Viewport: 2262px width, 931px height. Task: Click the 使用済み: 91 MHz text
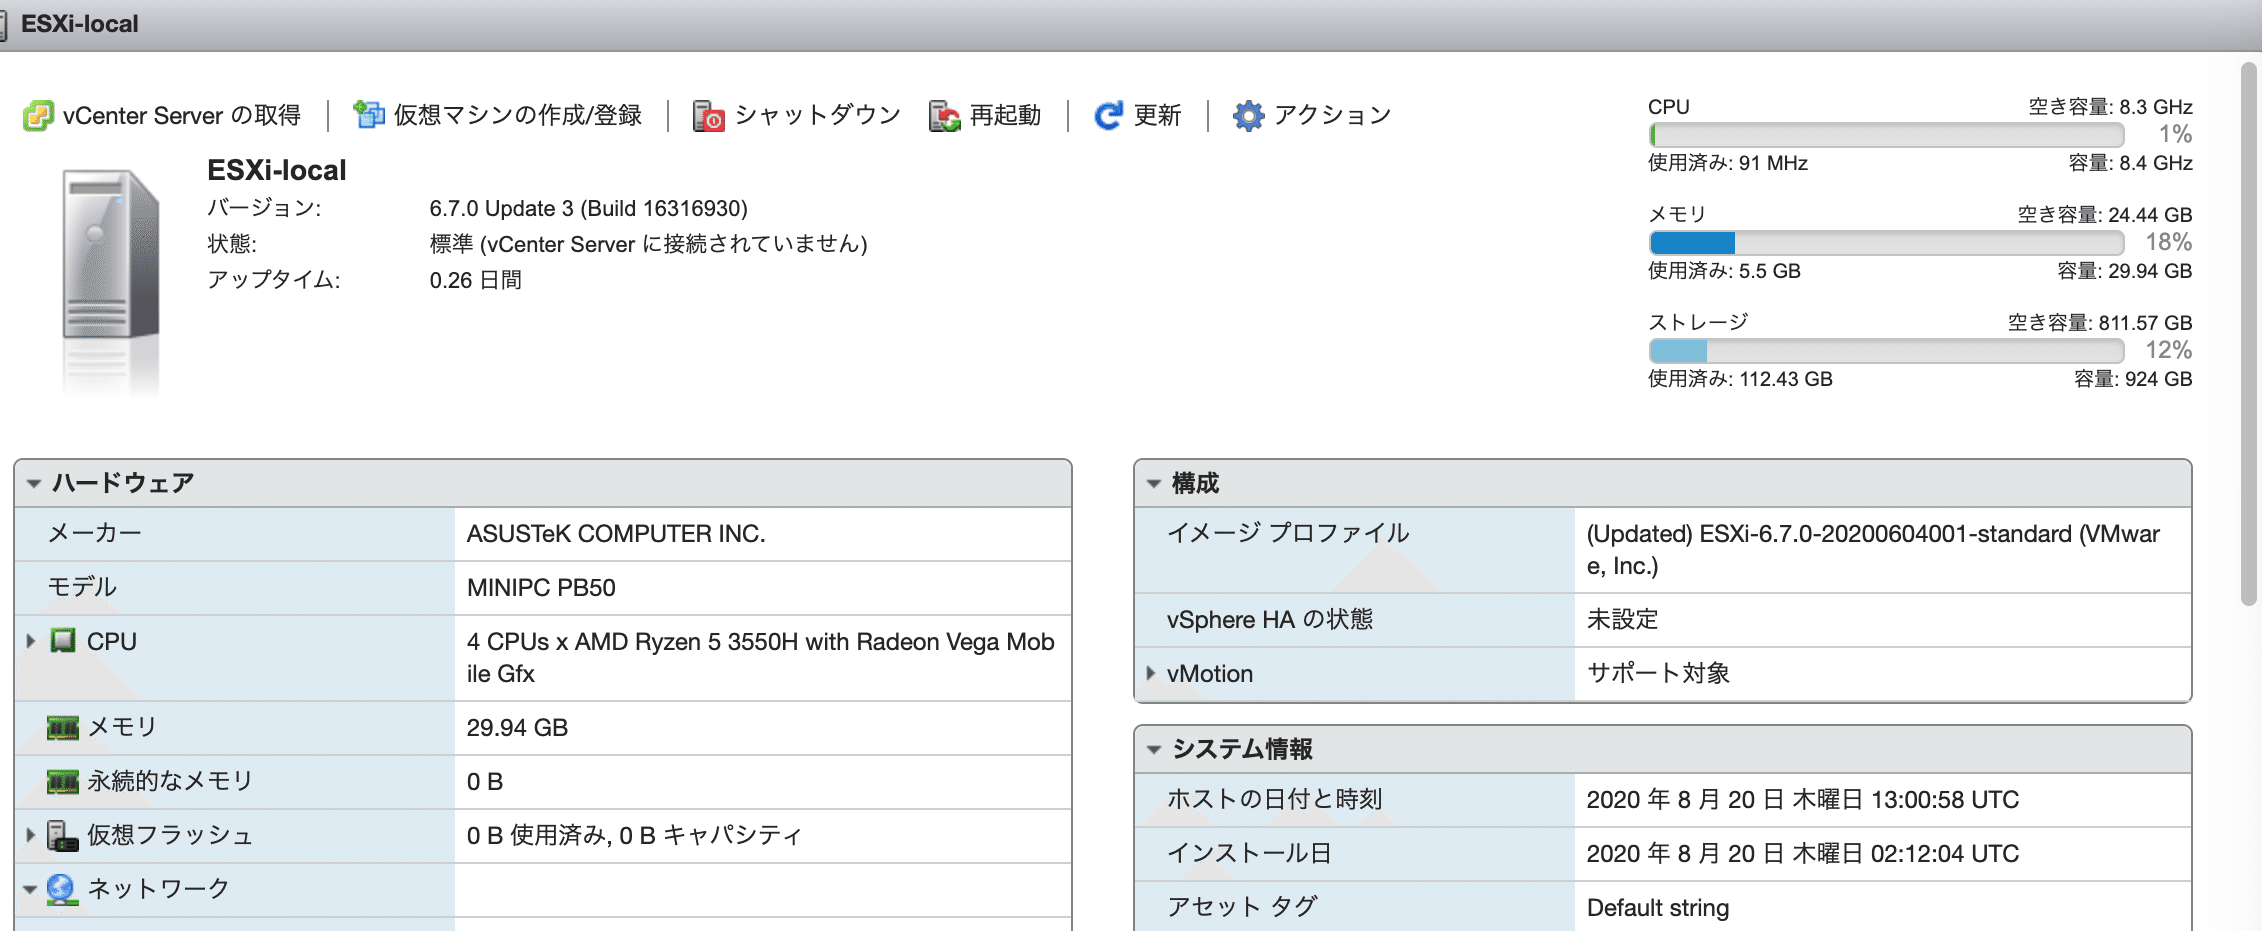tap(1728, 163)
